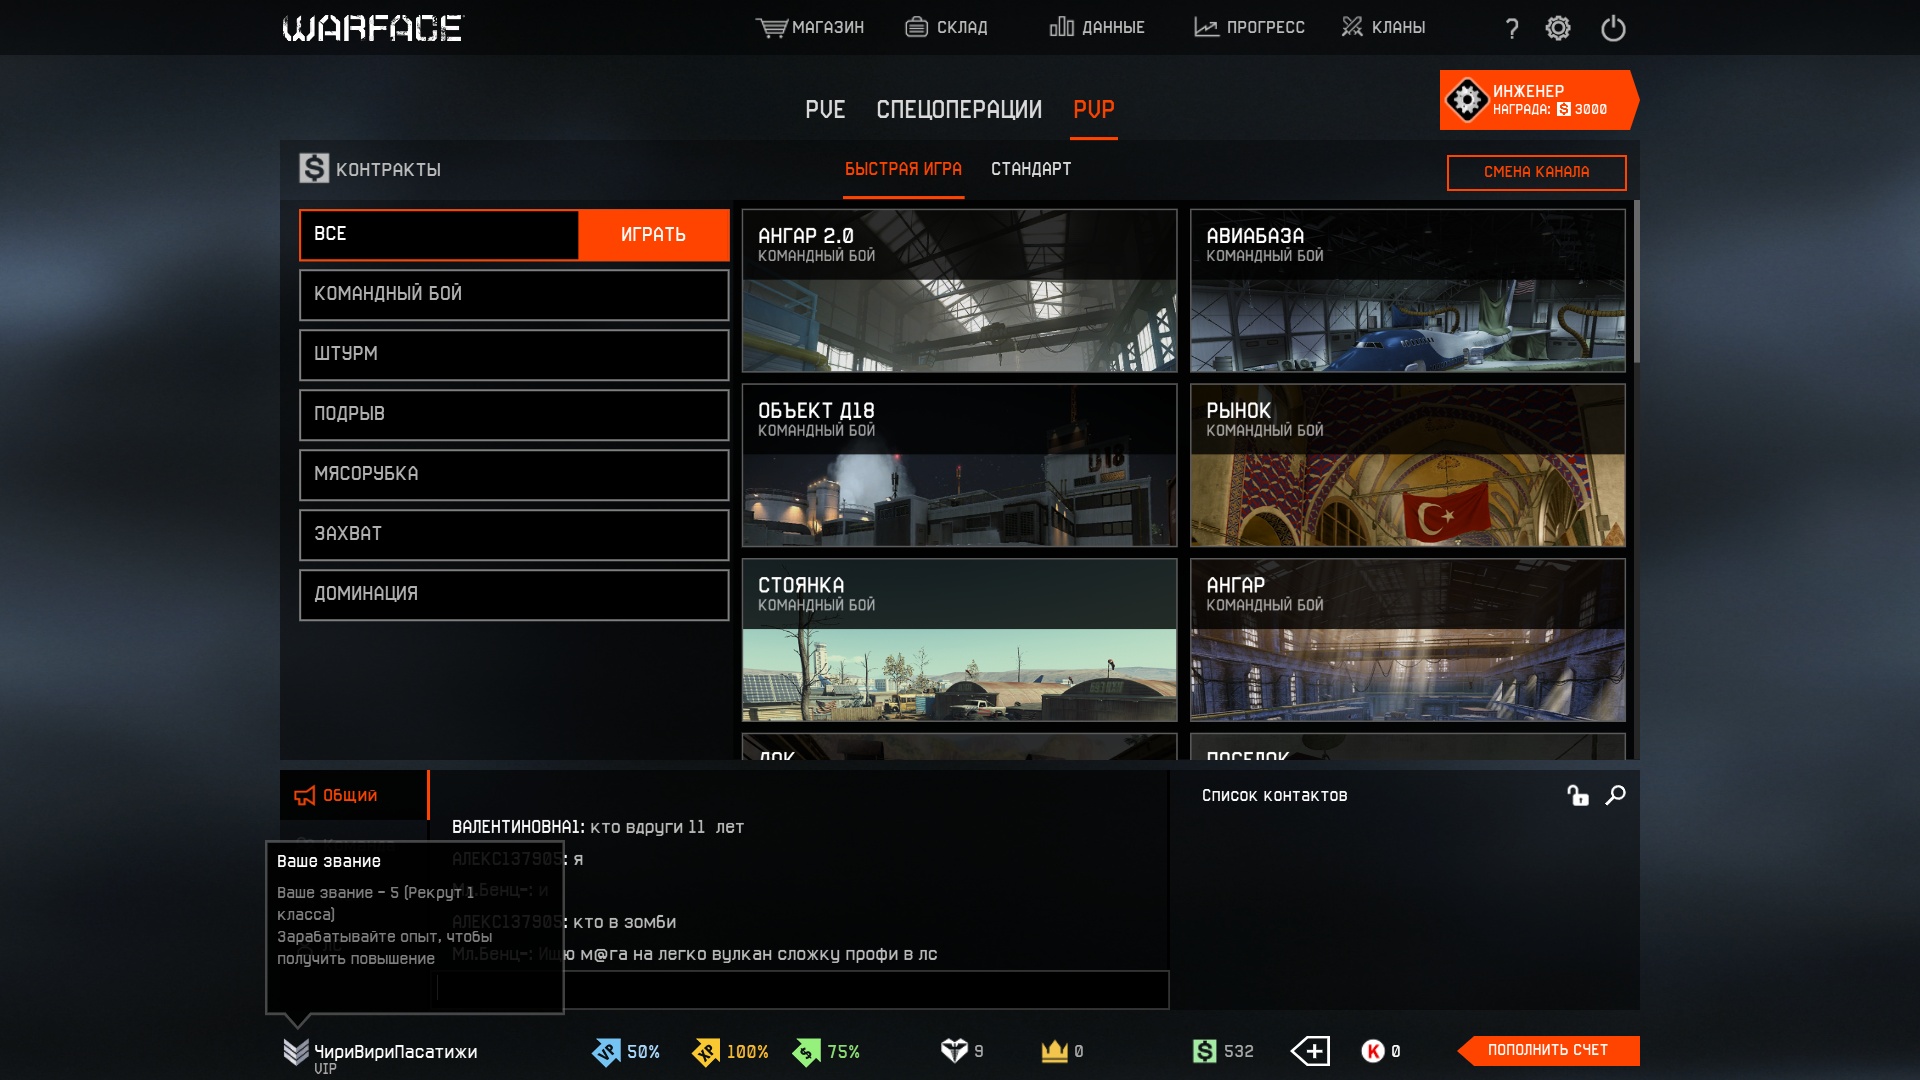Open settings via the gear icon
The image size is (1920, 1080).
coord(1558,28)
